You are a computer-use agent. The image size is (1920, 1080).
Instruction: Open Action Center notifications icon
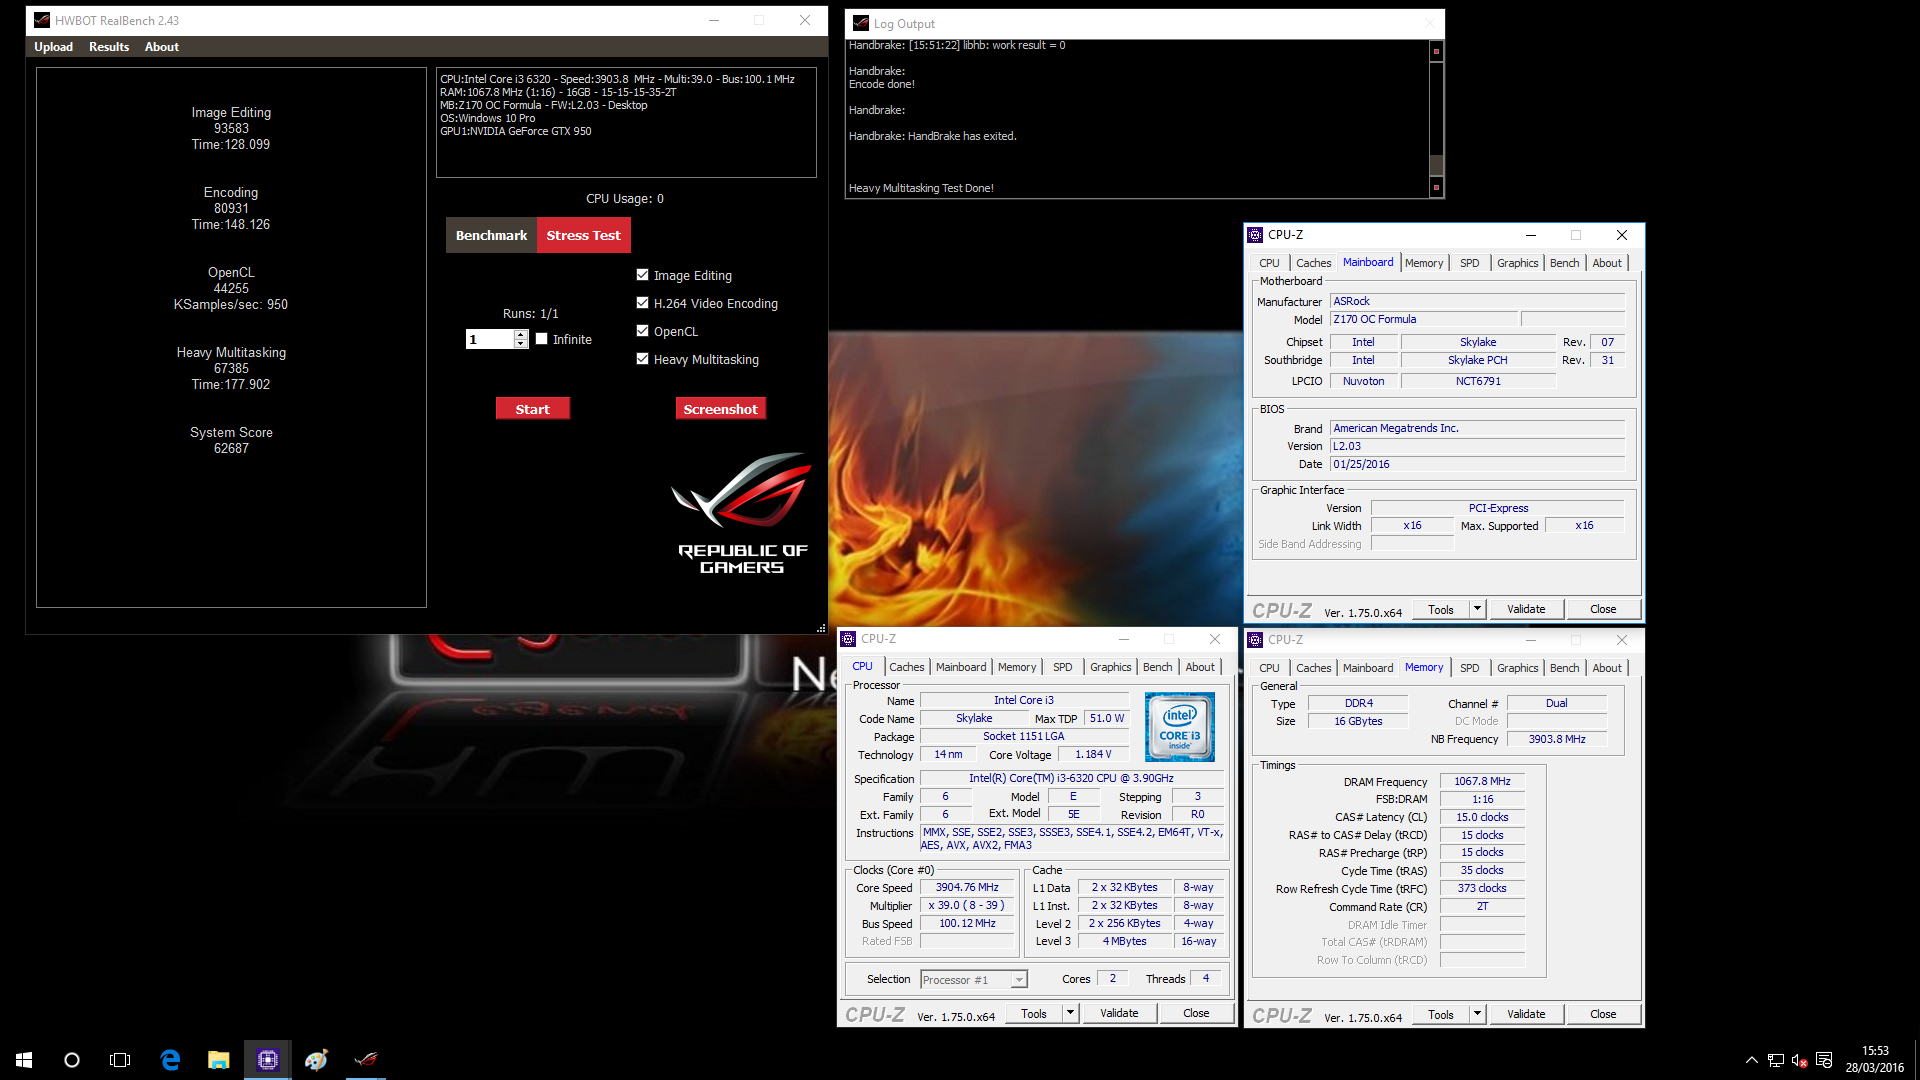pos(1823,1060)
